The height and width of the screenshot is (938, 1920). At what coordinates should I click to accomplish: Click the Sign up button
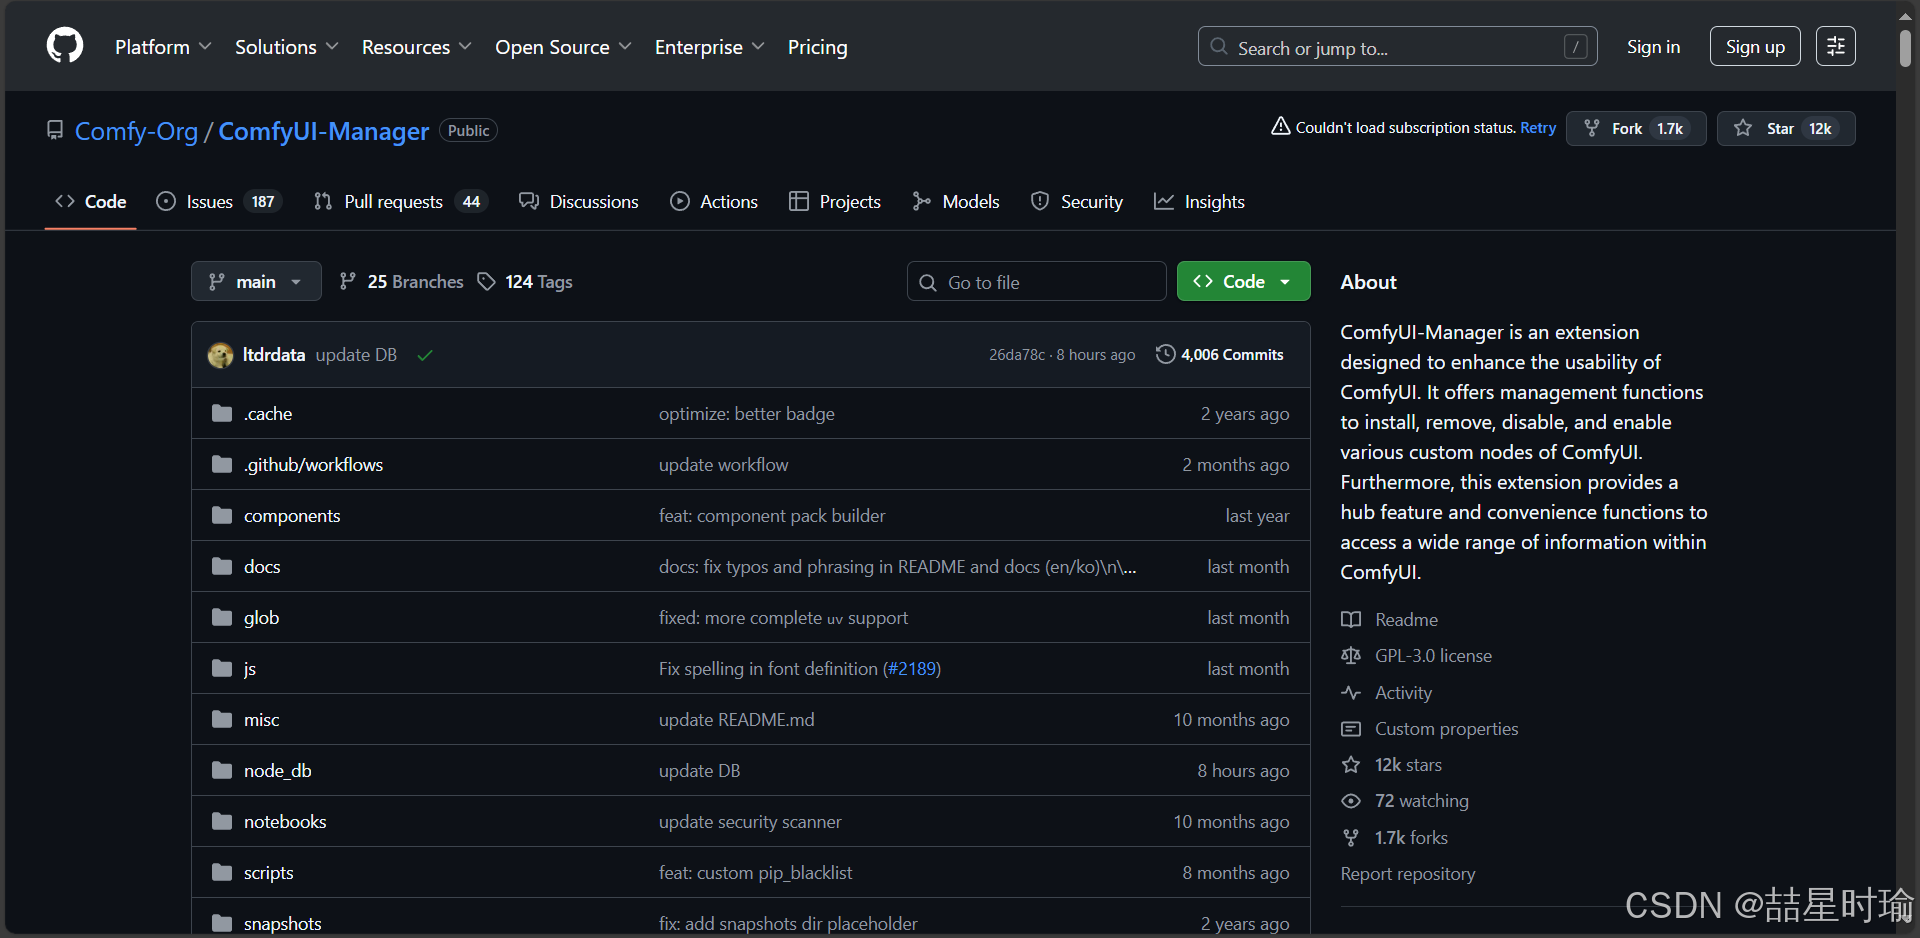click(1755, 46)
